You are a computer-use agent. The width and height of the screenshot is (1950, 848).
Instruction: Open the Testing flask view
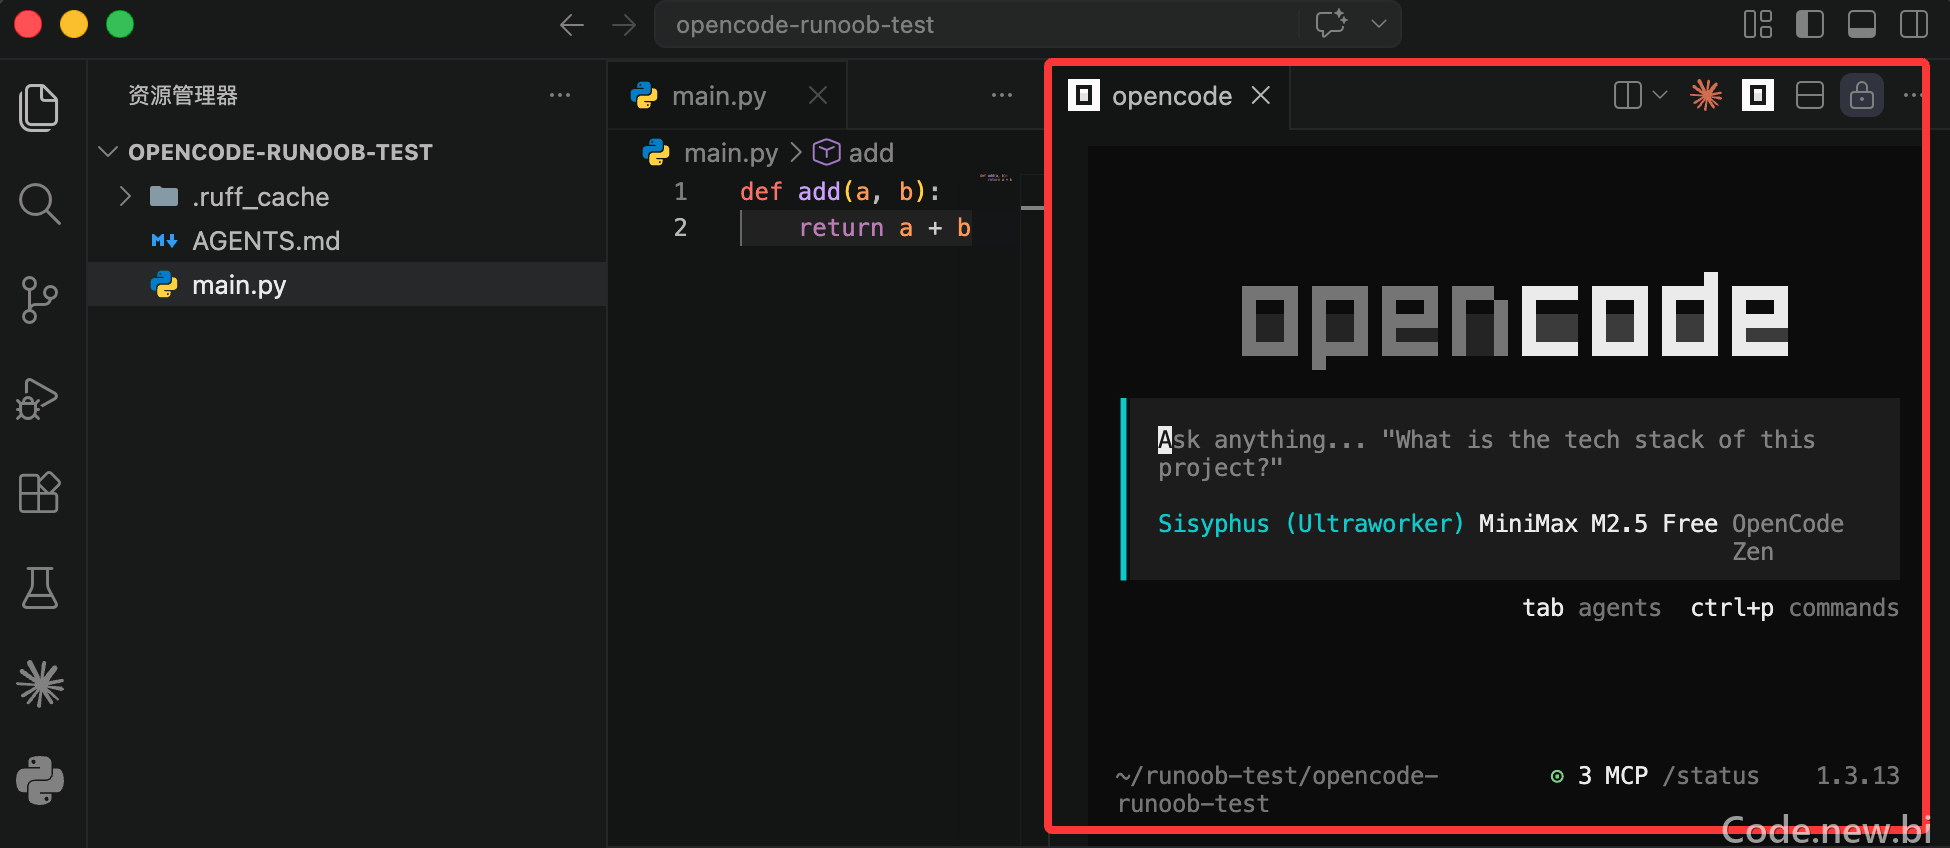[x=39, y=588]
